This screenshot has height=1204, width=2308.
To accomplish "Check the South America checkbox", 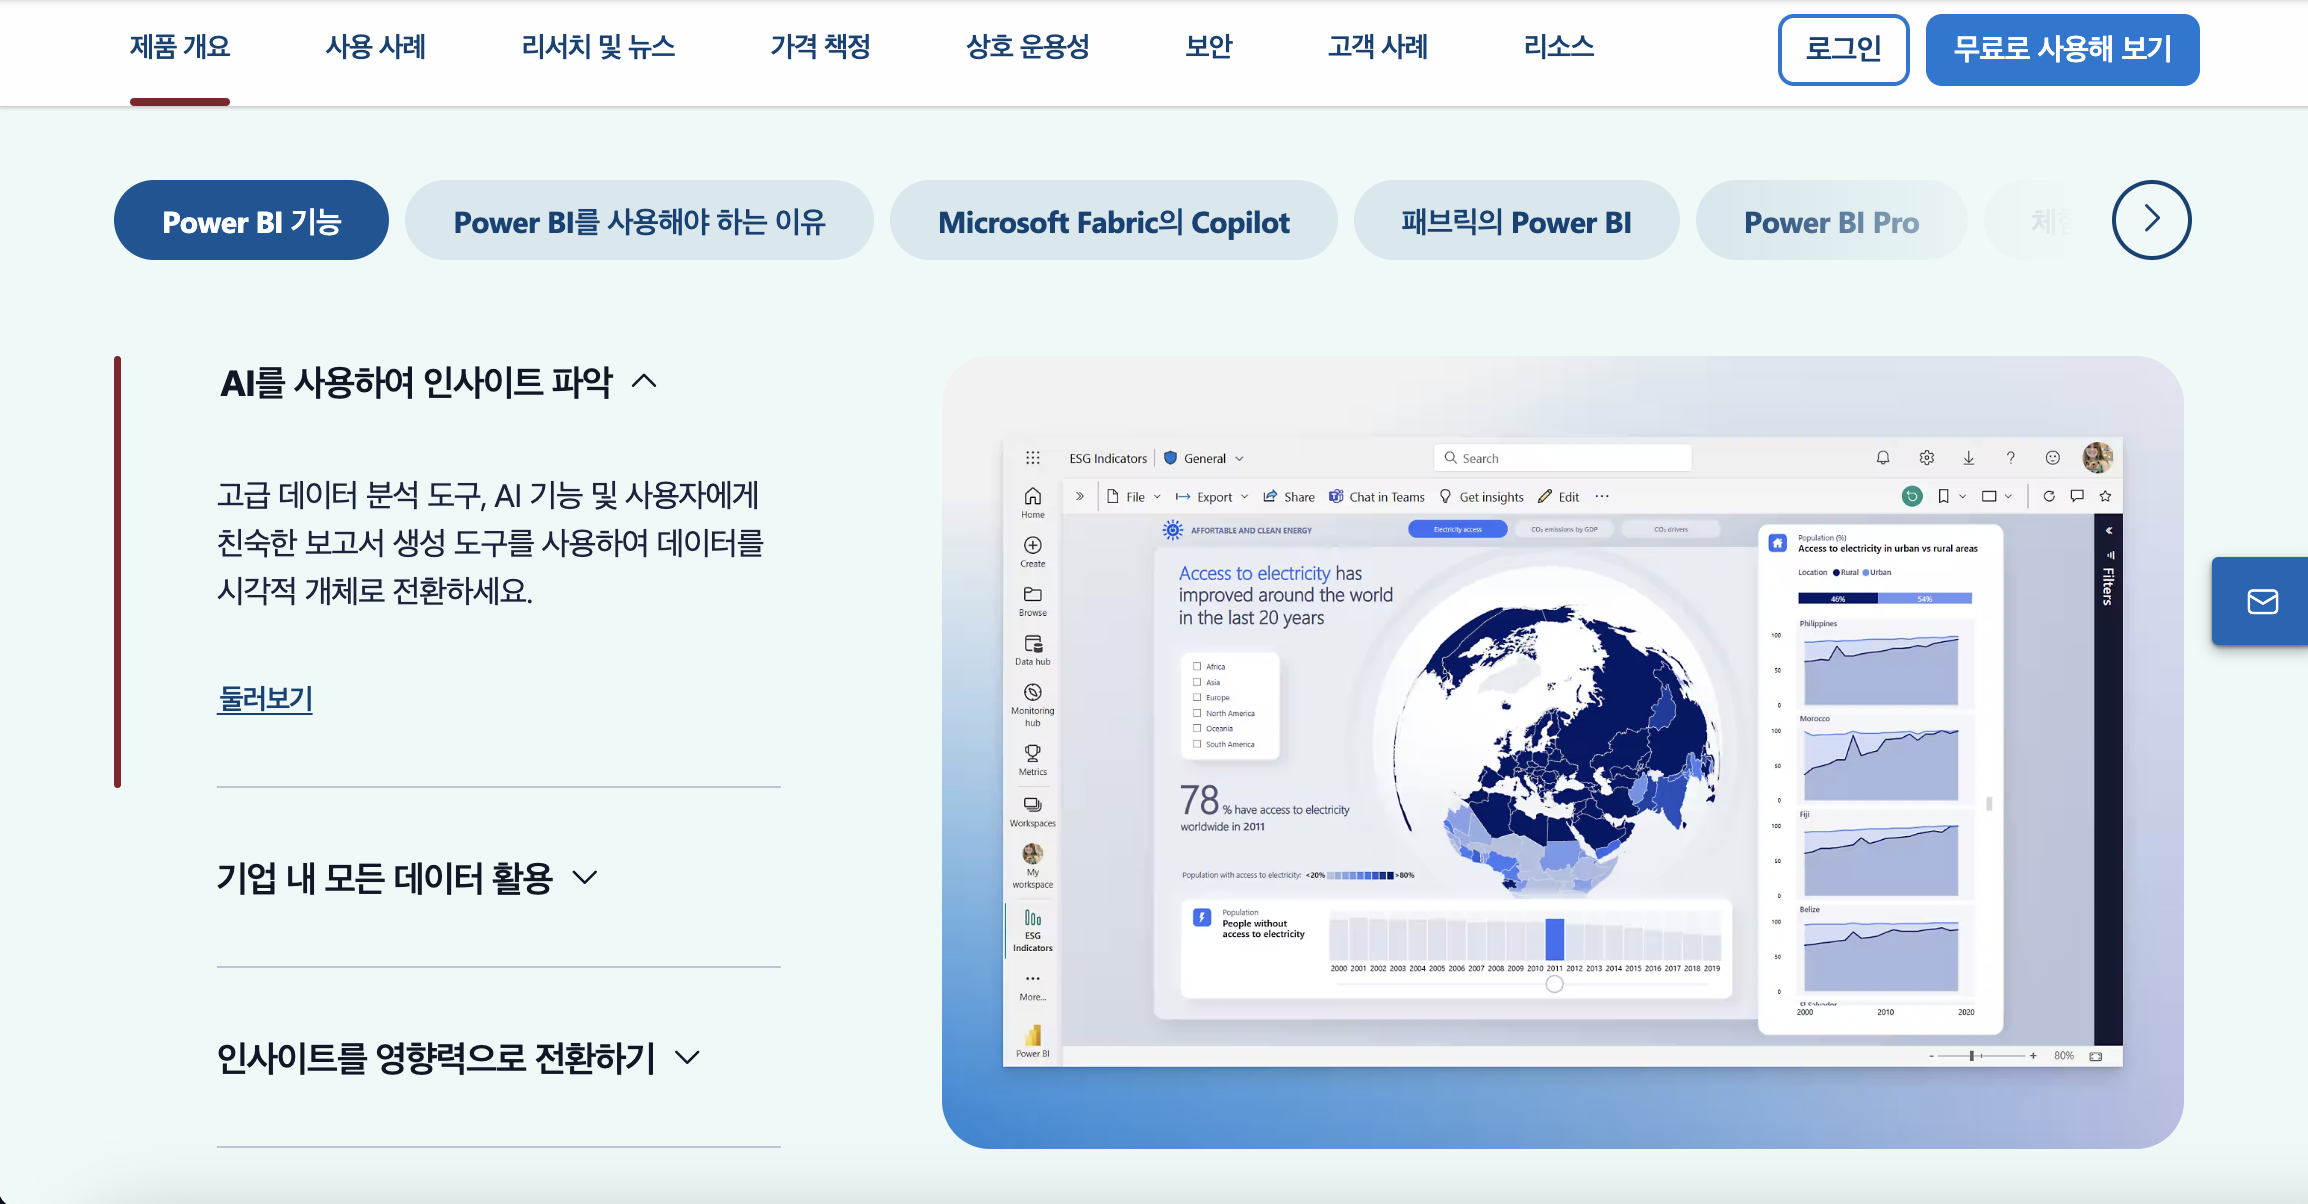I will click(1197, 744).
